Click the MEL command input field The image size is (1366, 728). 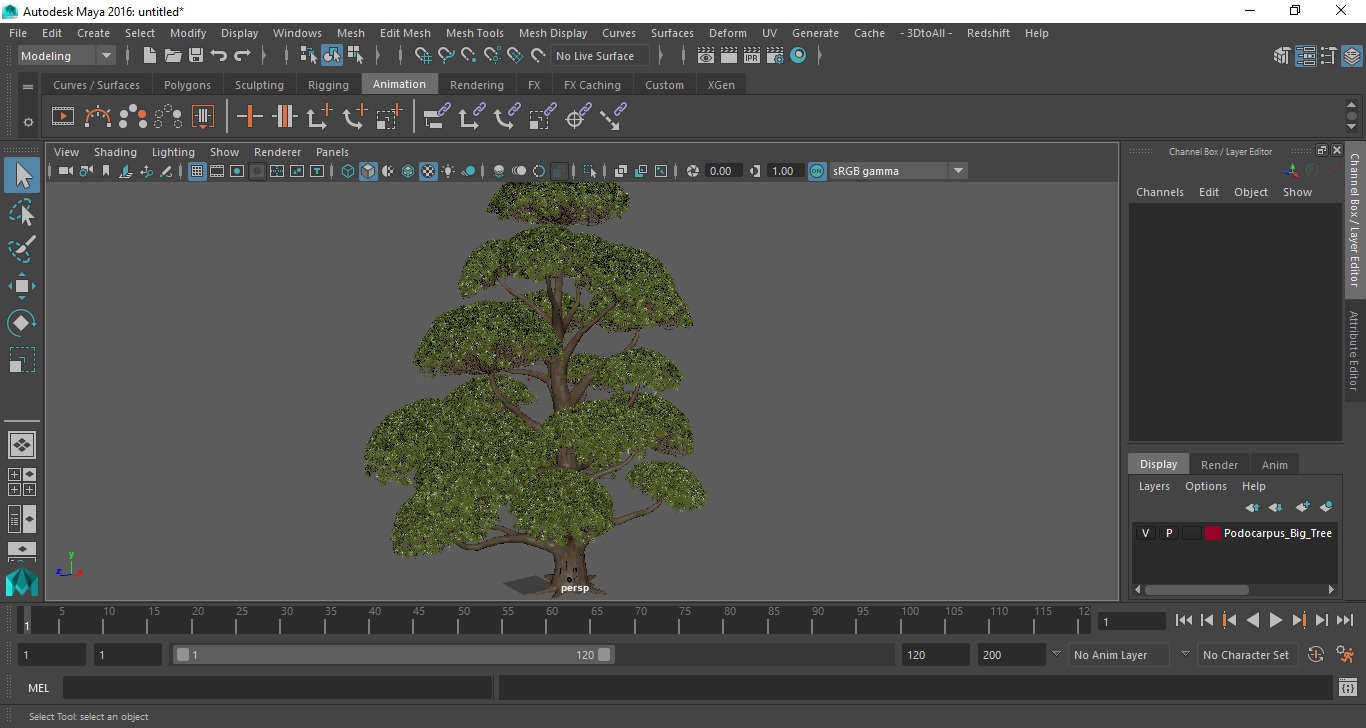[277, 688]
